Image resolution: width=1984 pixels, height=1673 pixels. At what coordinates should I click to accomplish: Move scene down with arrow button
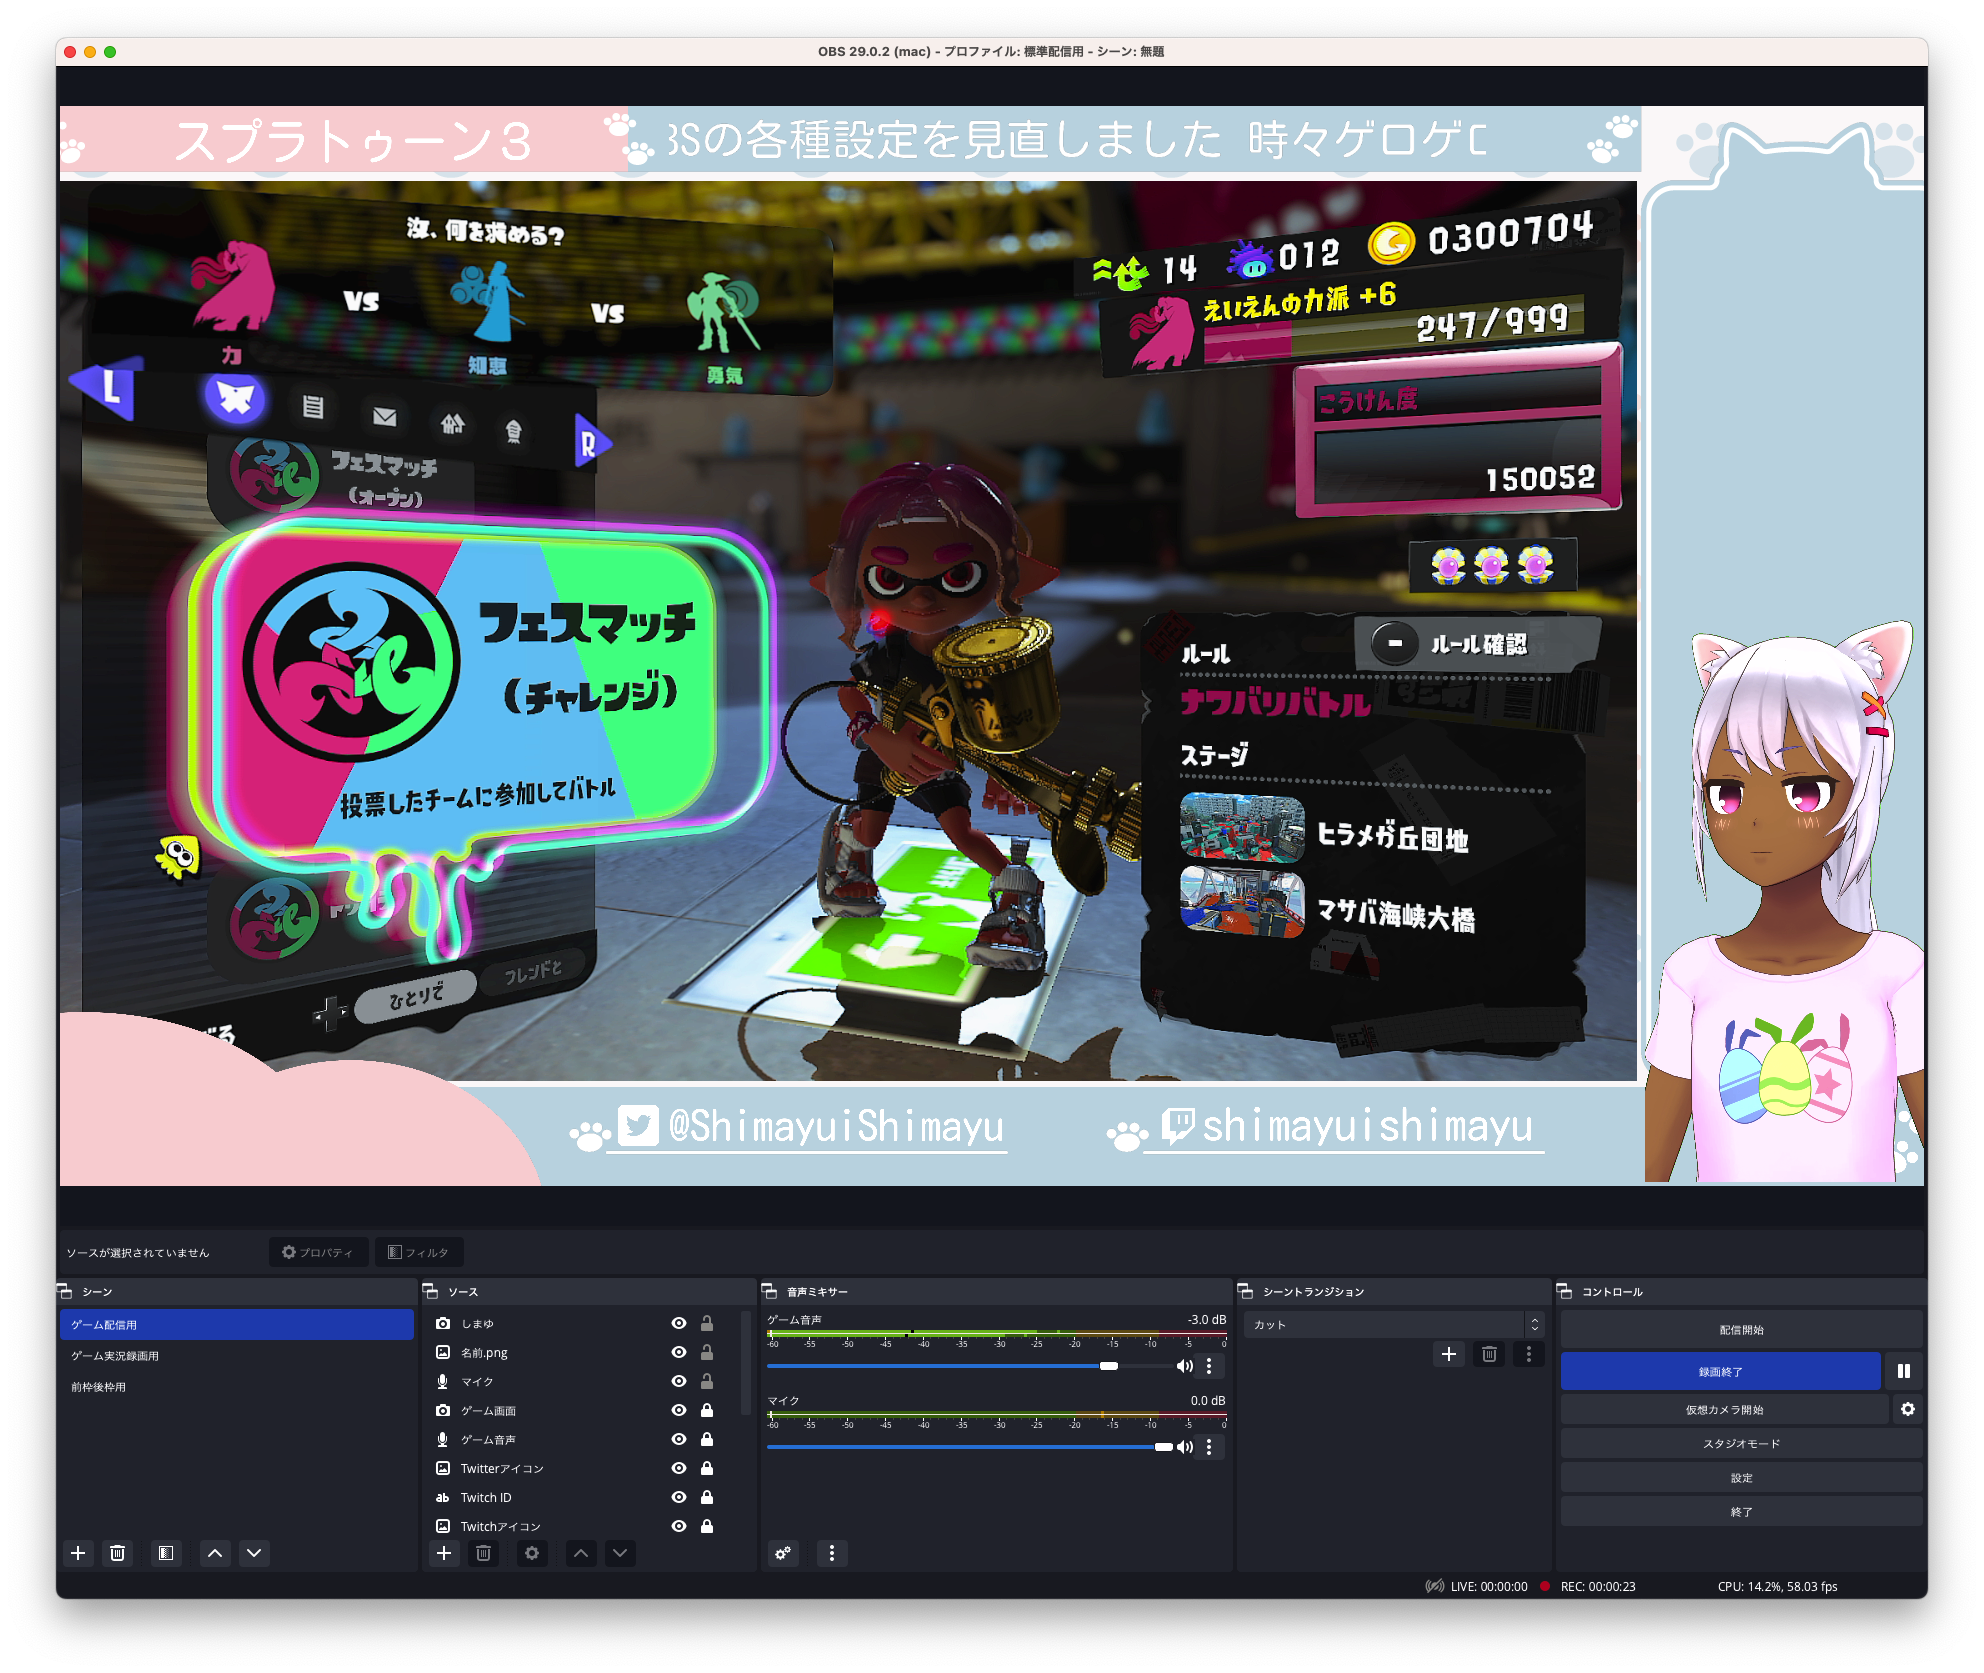pos(254,1553)
